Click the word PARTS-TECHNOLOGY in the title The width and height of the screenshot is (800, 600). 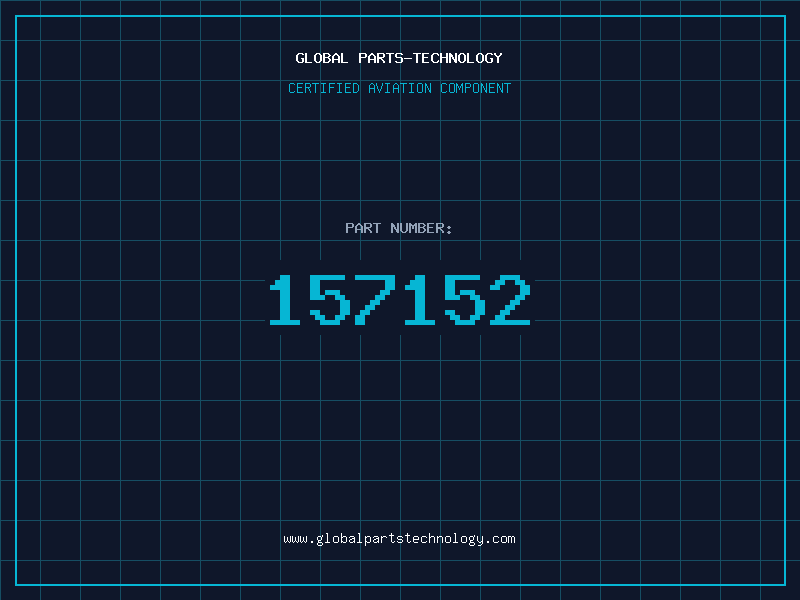click(x=431, y=58)
